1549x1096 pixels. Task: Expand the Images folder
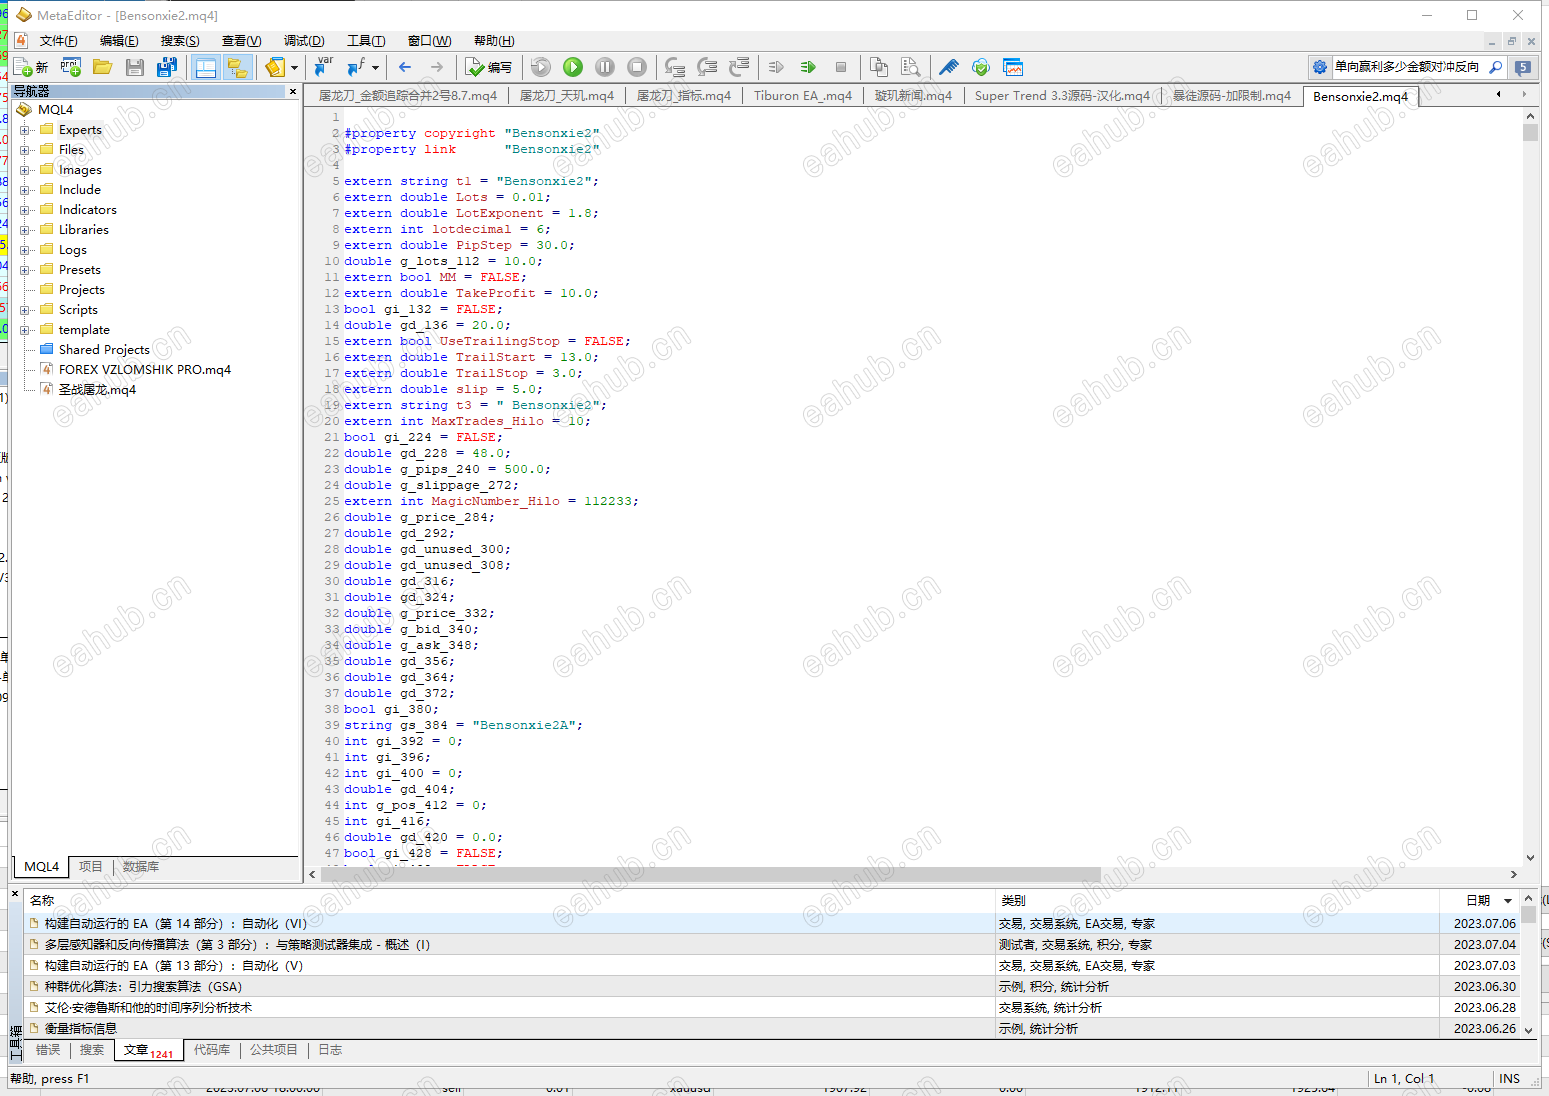click(x=25, y=170)
